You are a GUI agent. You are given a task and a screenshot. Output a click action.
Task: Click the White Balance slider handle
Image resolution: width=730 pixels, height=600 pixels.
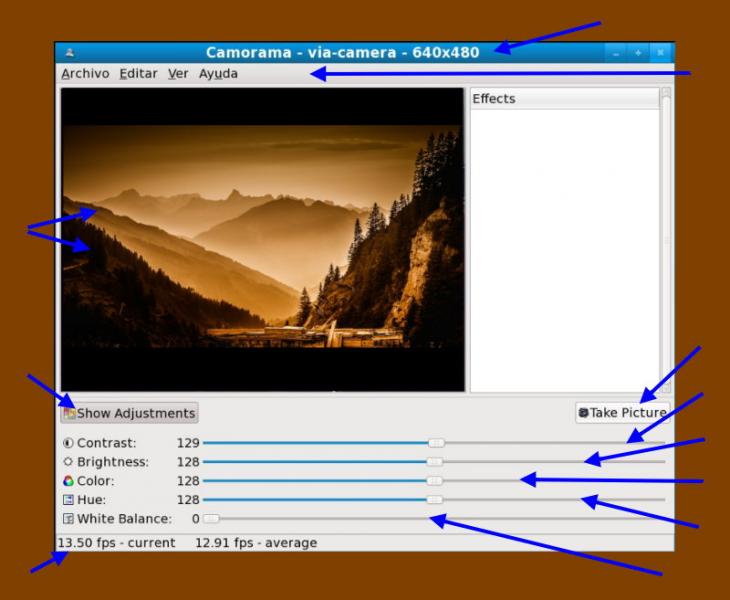(211, 519)
